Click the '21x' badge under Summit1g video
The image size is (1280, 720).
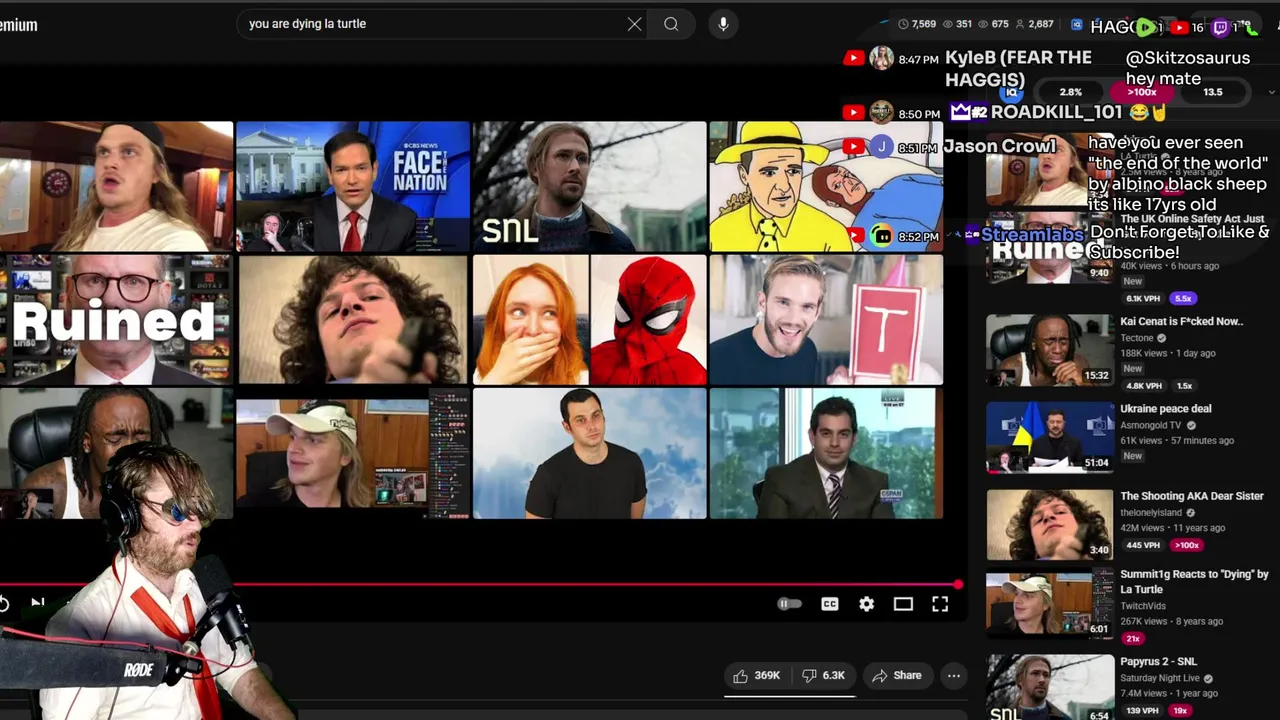1133,638
